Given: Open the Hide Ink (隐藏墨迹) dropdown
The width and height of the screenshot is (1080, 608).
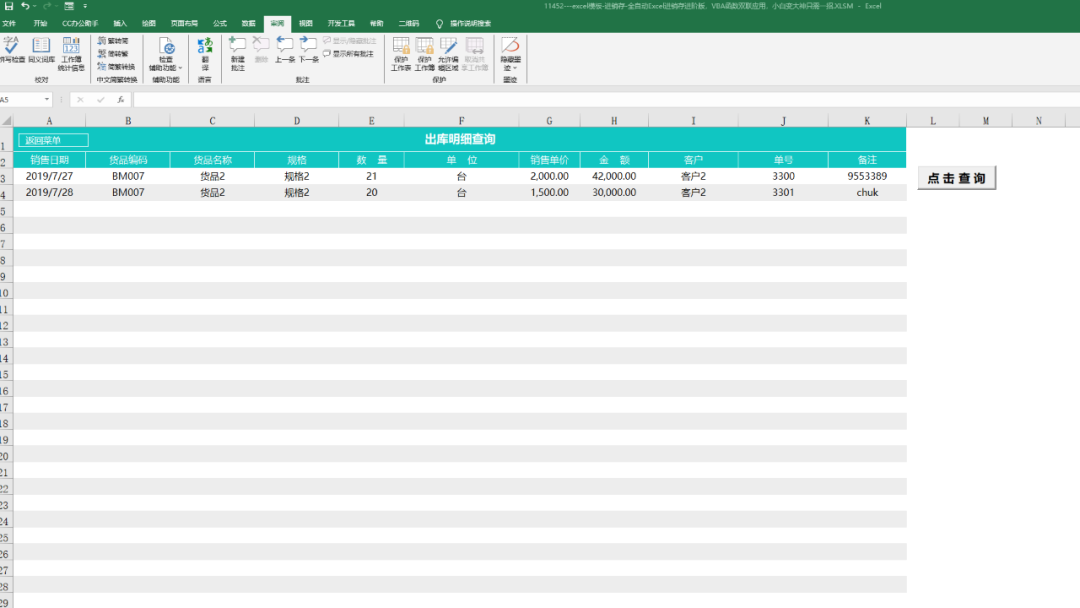Looking at the screenshot, I should coord(510,54).
